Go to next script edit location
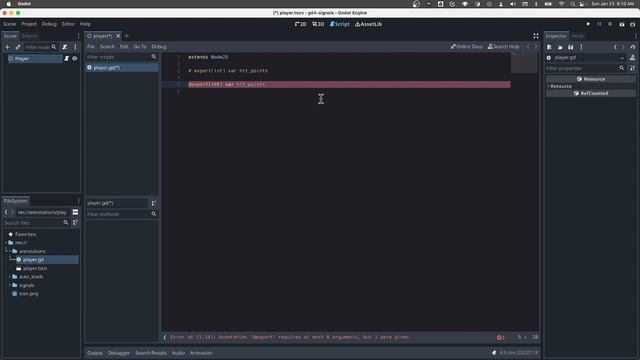Image resolution: width=640 pixels, height=360 pixels. [x=536, y=47]
